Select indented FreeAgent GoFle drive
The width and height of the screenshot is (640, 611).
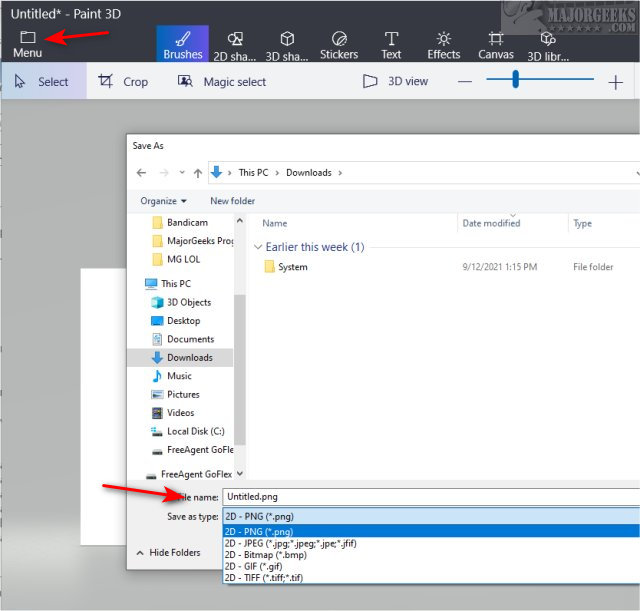[x=192, y=450]
